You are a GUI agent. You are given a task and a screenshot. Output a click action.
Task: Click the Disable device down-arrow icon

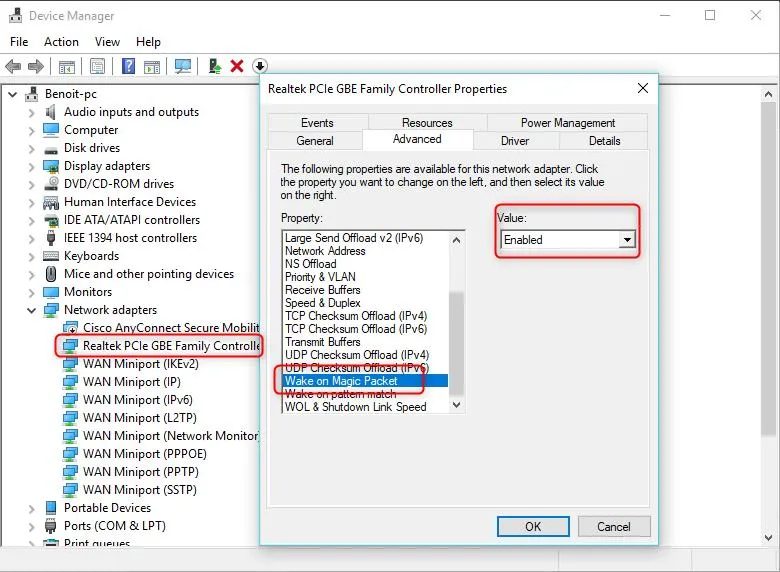pos(260,66)
